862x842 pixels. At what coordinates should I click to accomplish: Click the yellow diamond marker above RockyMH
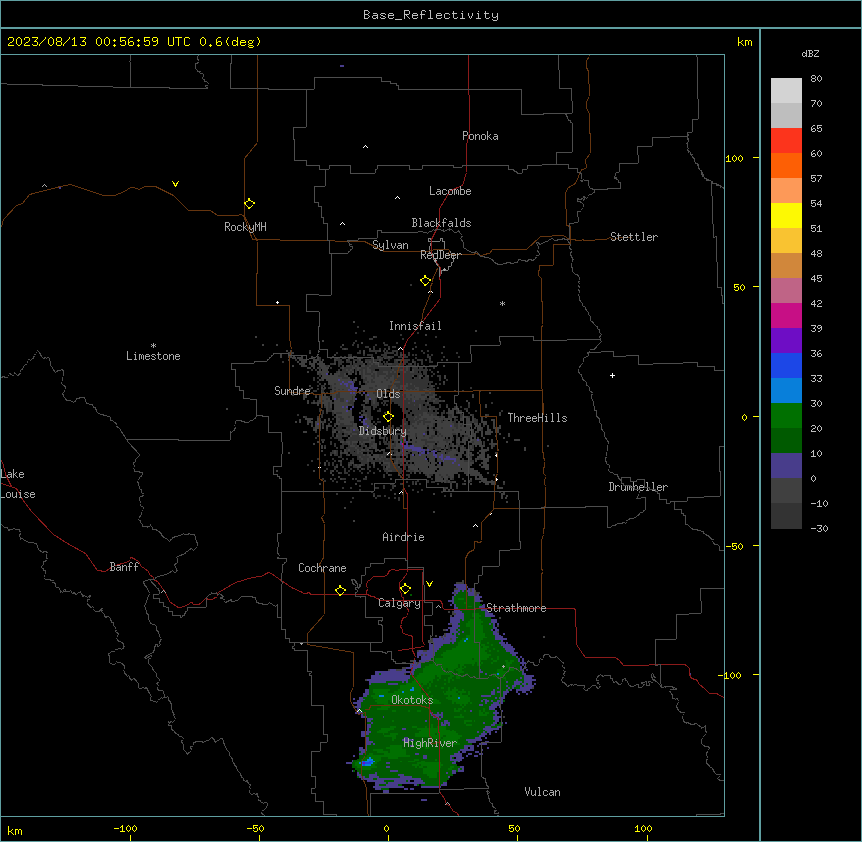tap(249, 203)
